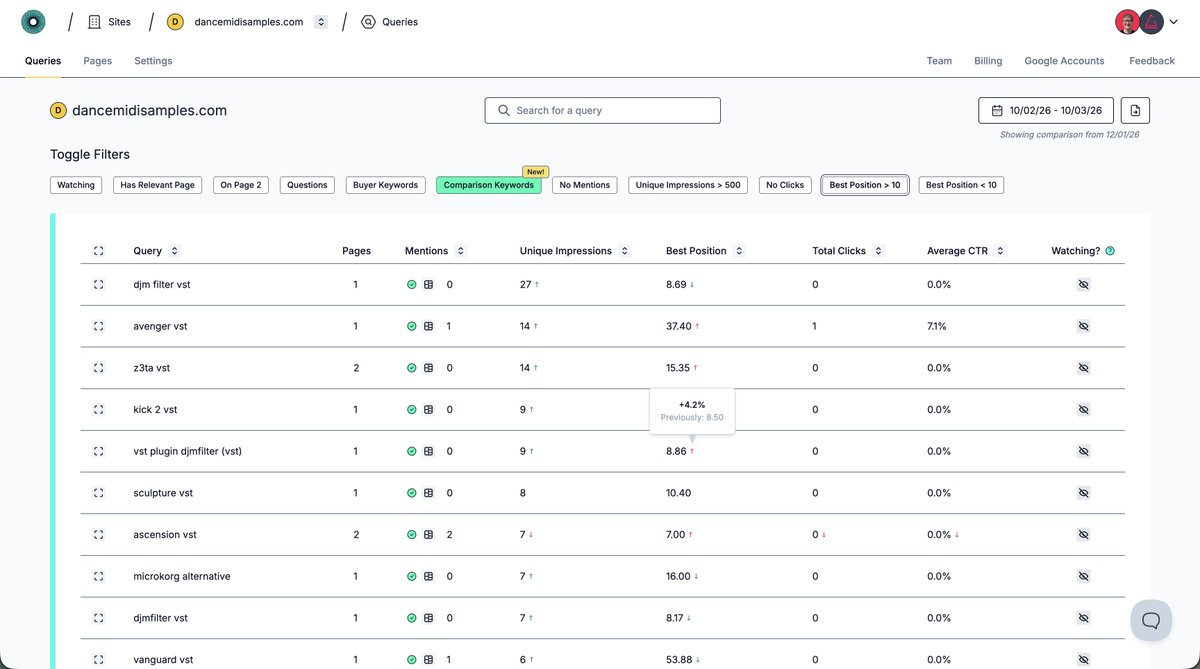Click the Search for a query field
Image resolution: width=1200 pixels, height=669 pixels.
click(x=602, y=110)
